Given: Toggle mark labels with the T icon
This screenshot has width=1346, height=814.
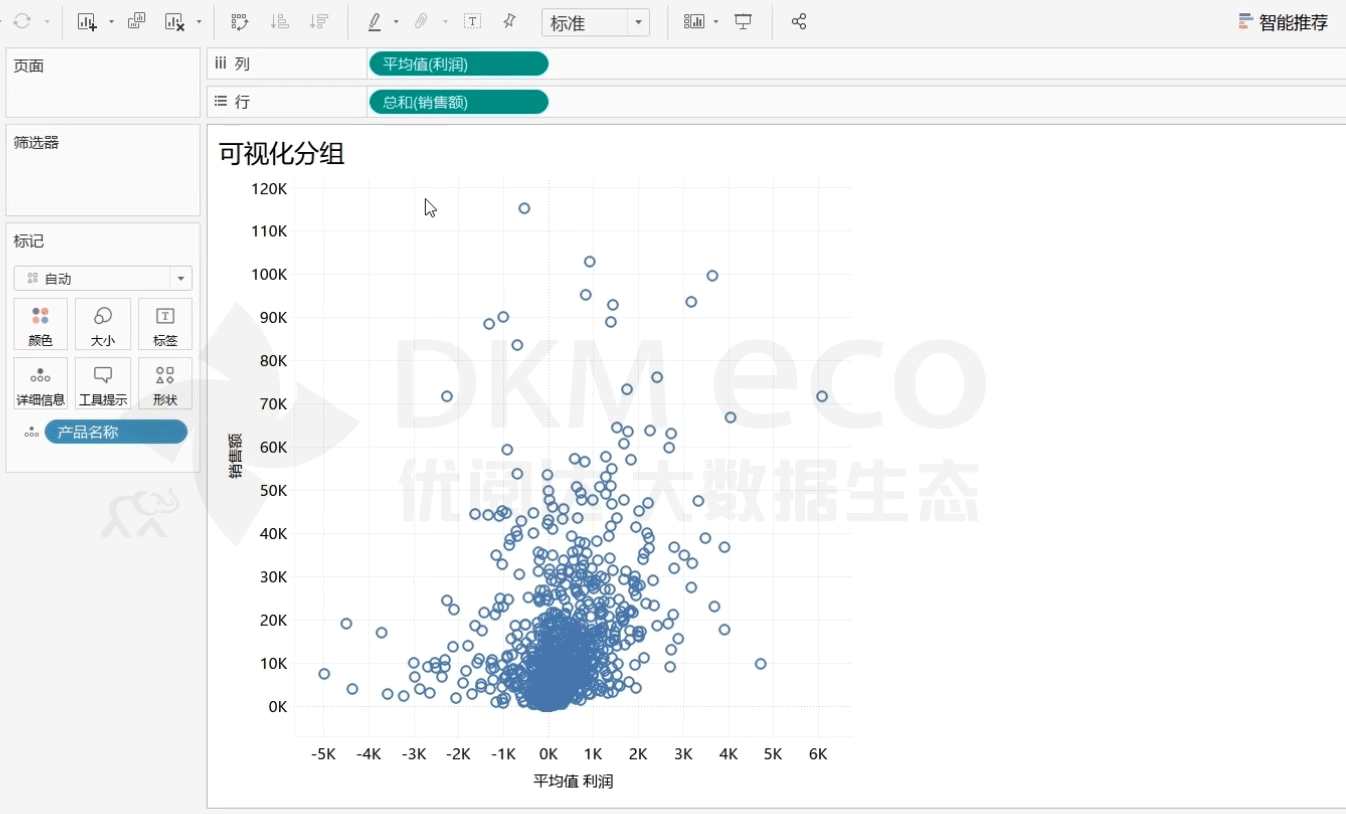Looking at the screenshot, I should click(472, 22).
